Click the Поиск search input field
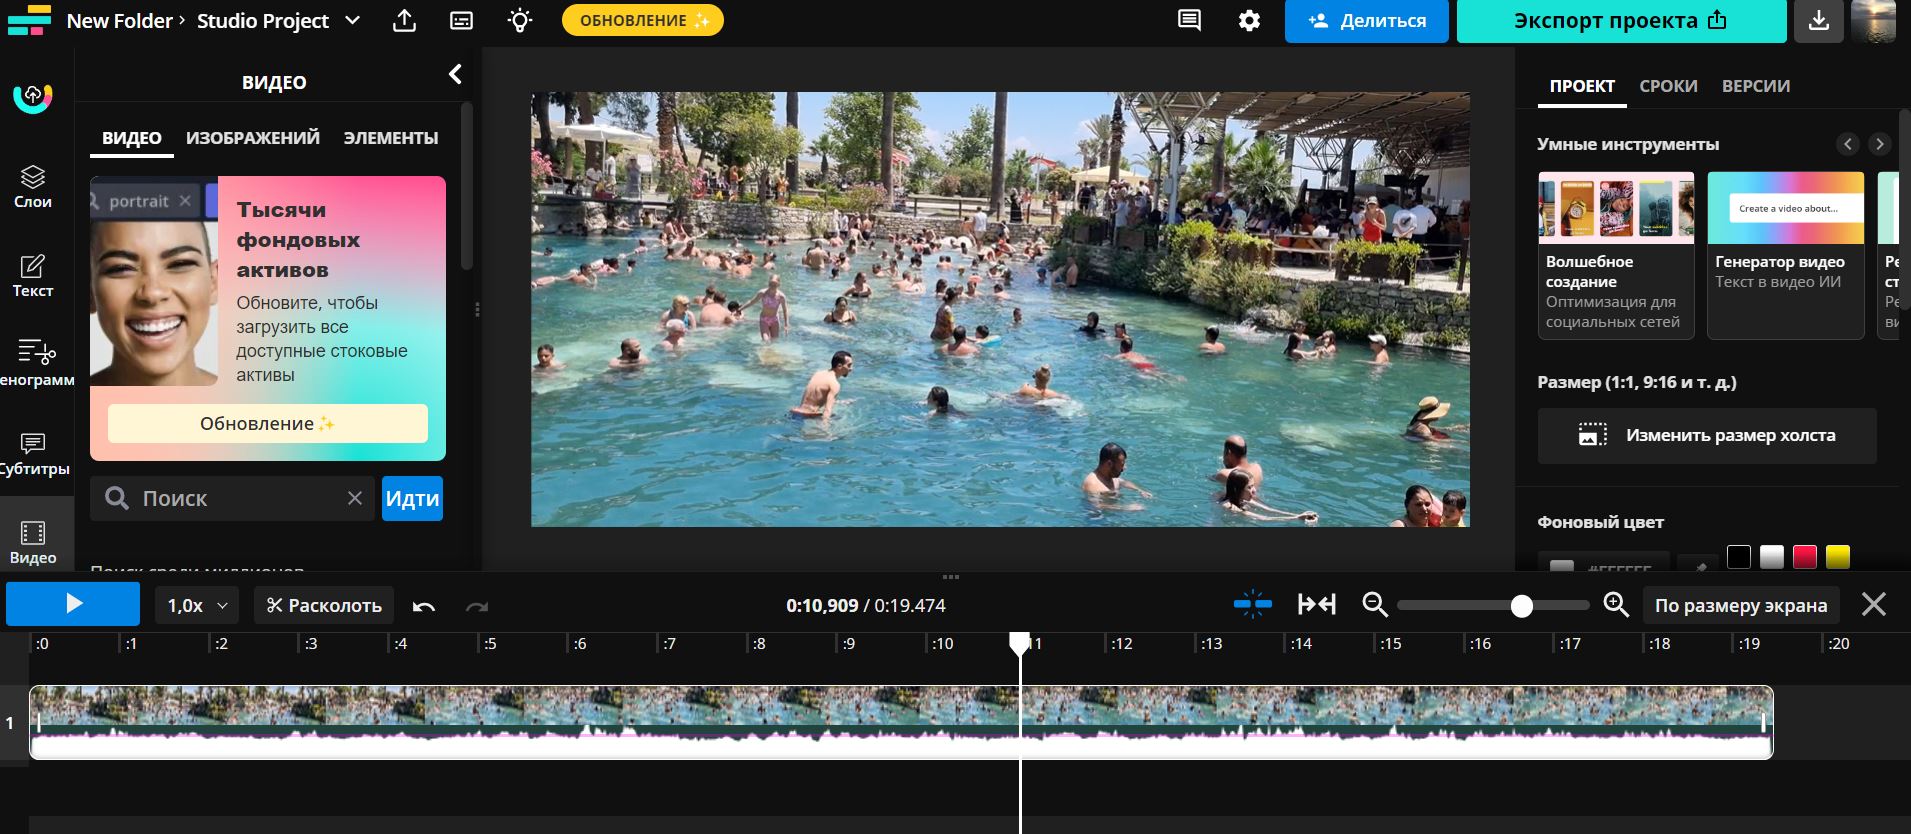 [x=233, y=498]
